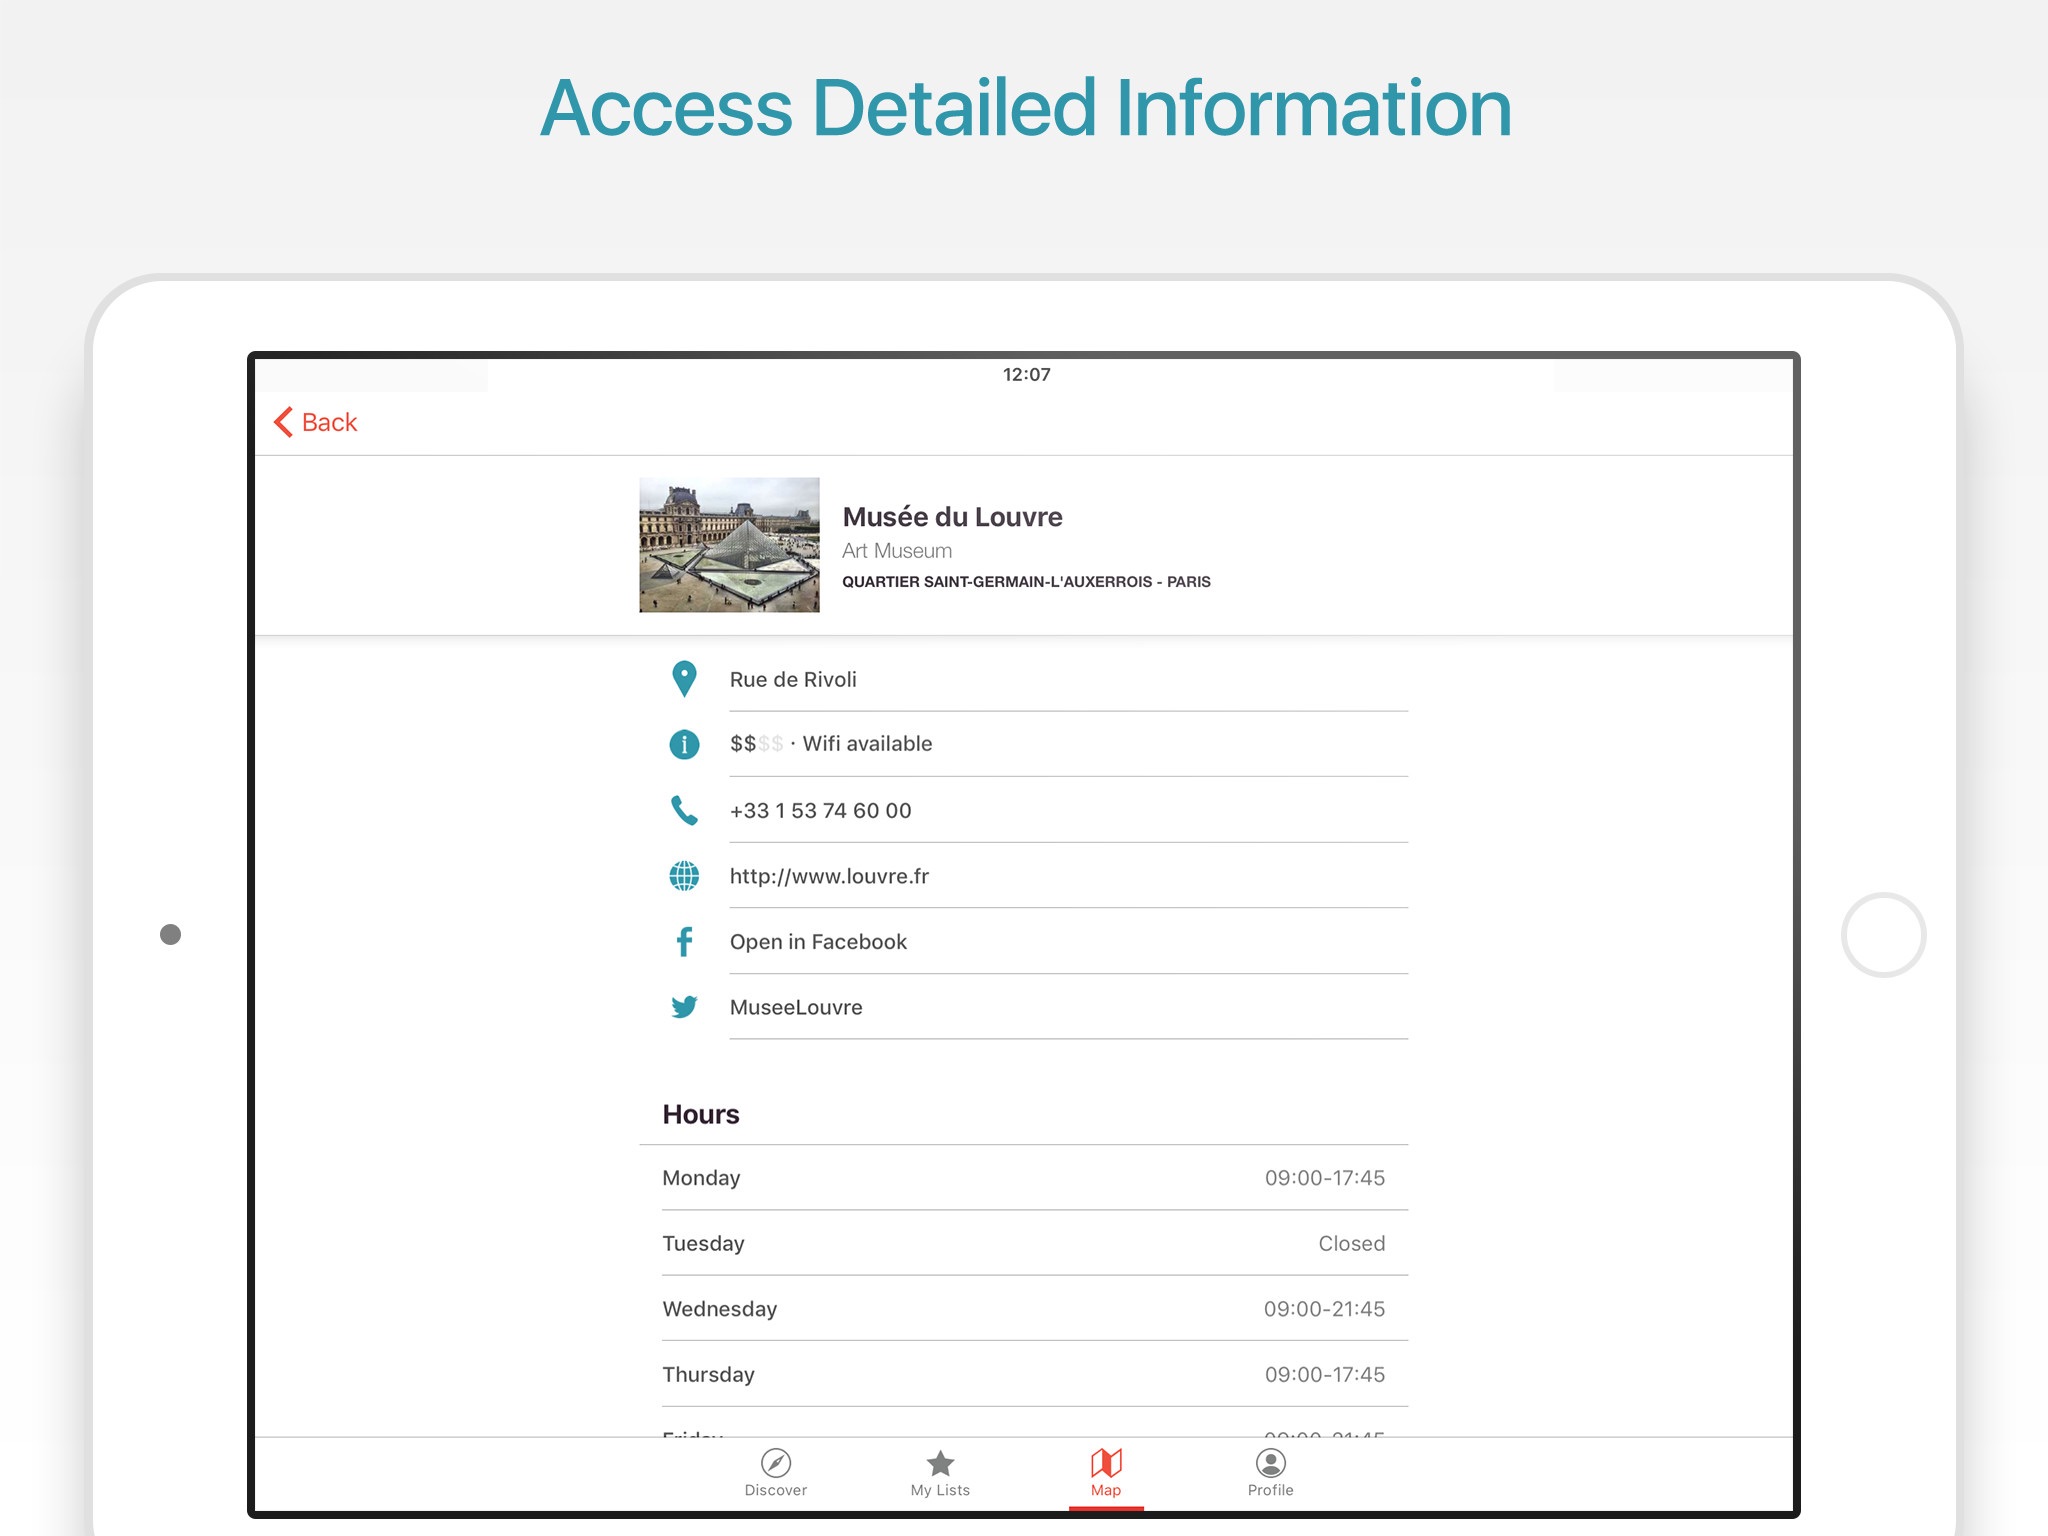Tap Open in Facebook
Viewport: 2048px width, 1536px height.
click(x=818, y=942)
